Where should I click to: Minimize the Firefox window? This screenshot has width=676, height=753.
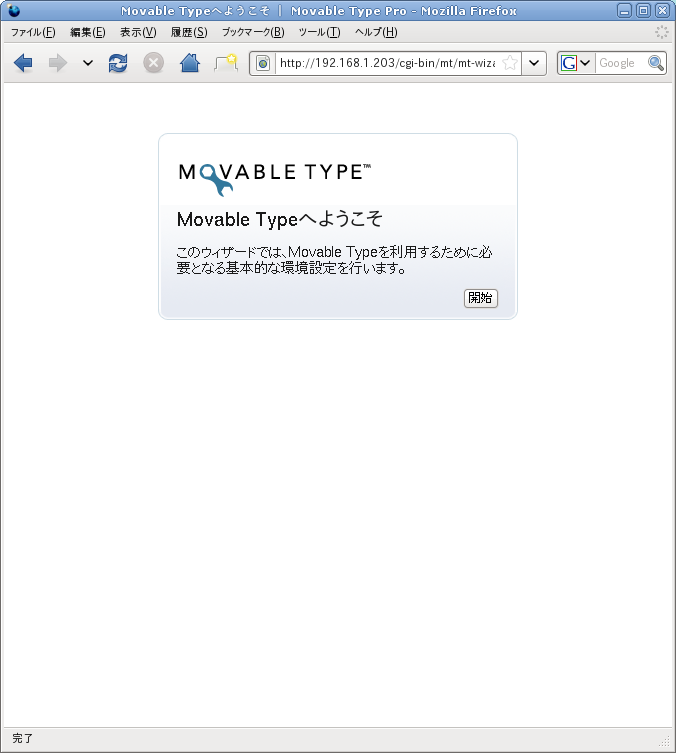tap(624, 11)
